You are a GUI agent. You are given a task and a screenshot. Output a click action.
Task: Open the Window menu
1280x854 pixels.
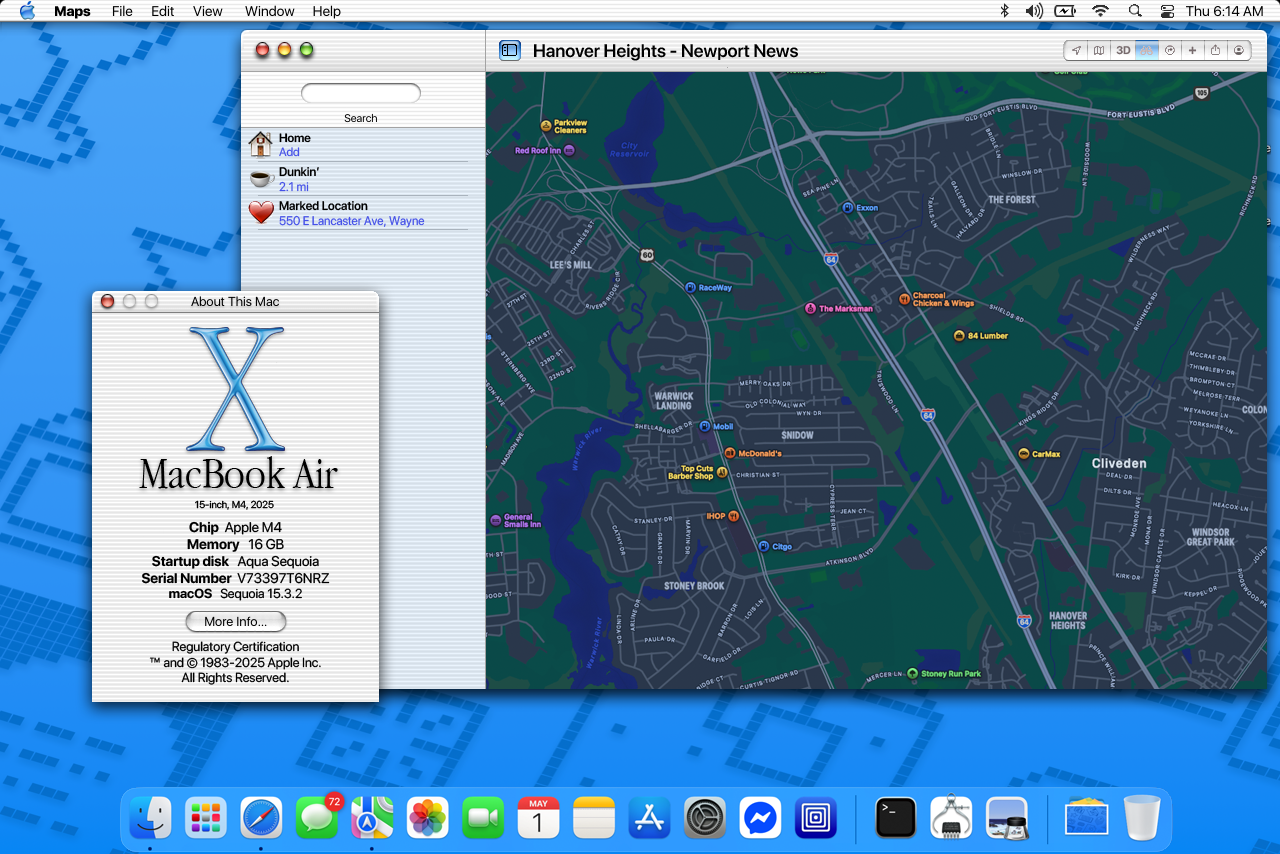tap(270, 11)
